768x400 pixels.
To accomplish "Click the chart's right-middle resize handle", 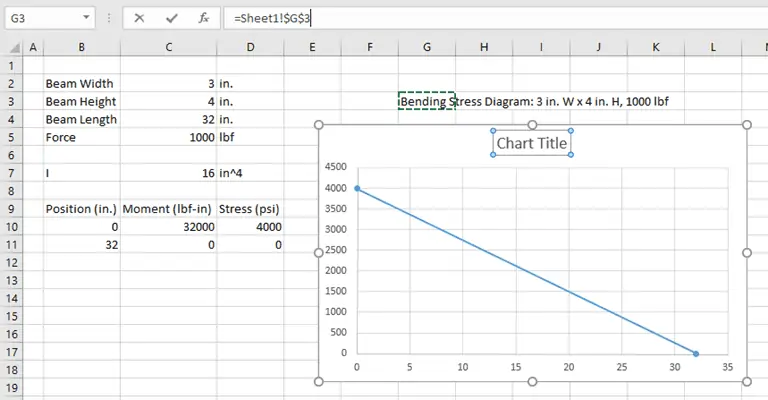I will click(x=747, y=253).
